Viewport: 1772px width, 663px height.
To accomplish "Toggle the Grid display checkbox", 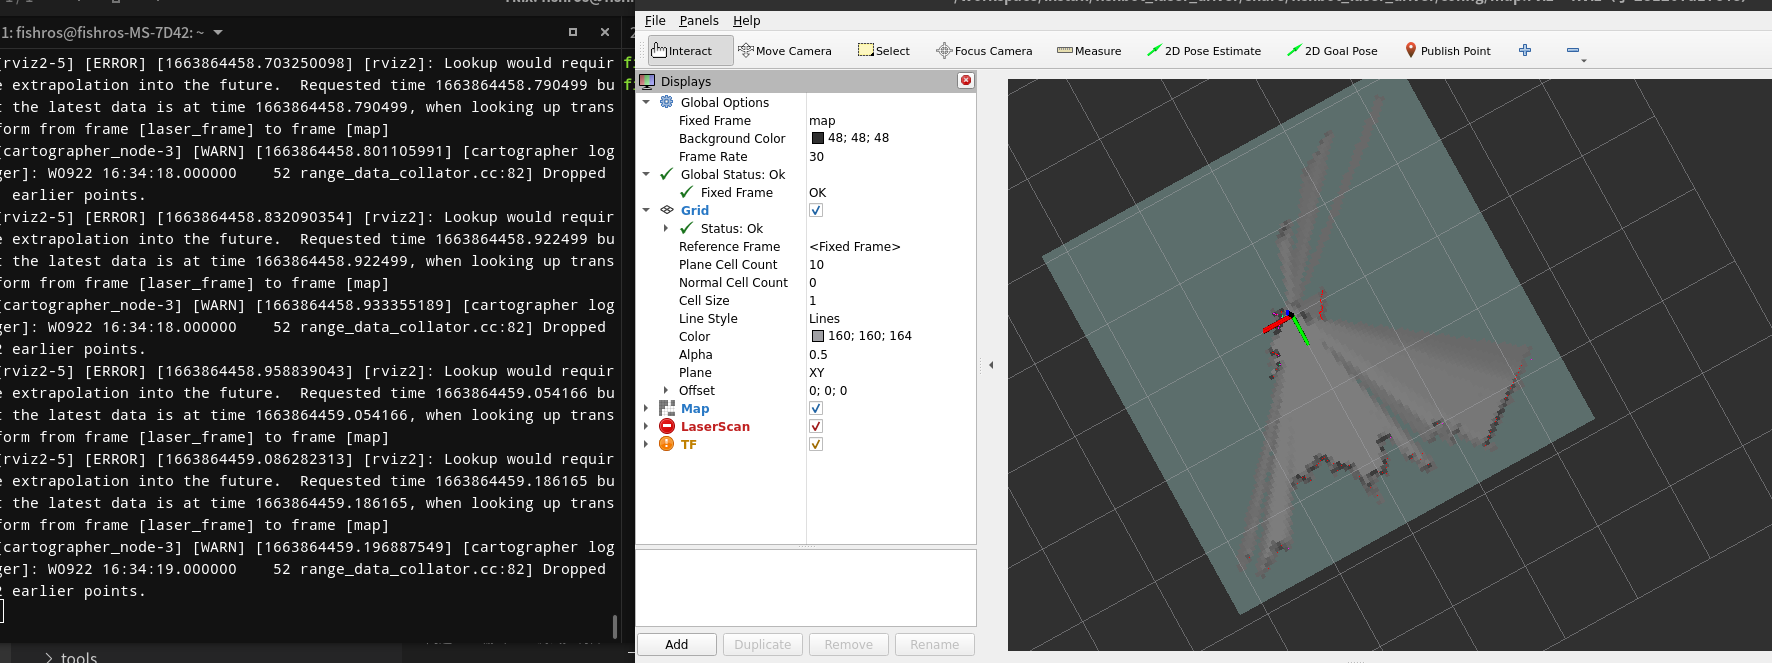I will pos(816,210).
